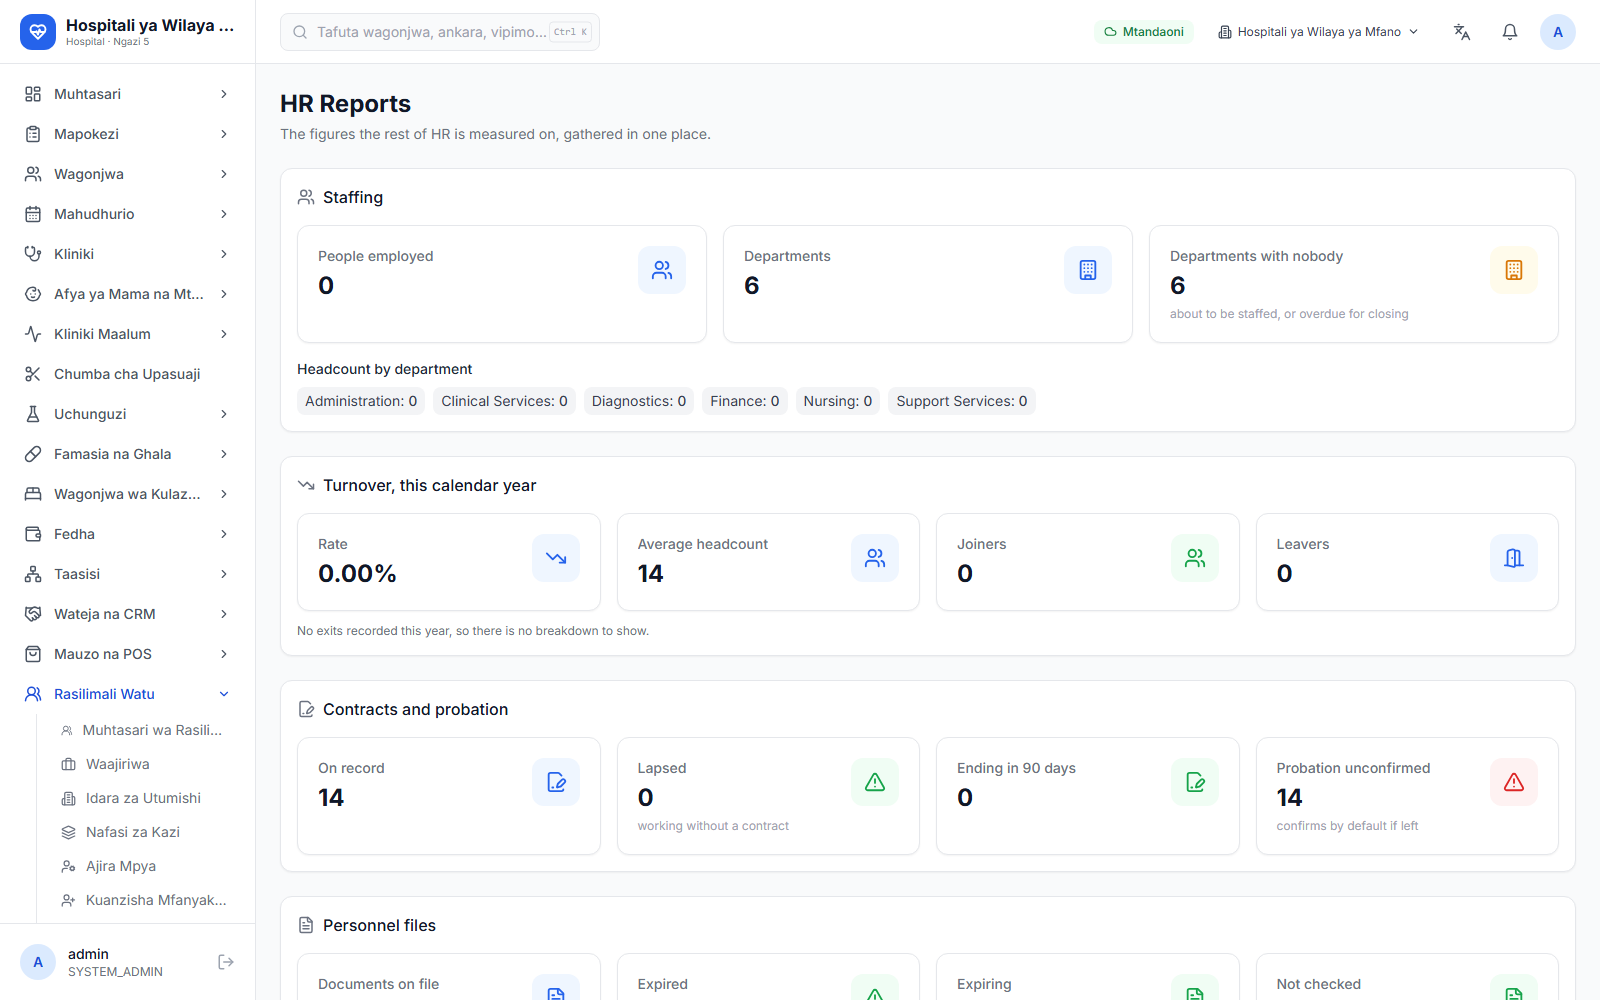Click the Fedha wallet icon

[33, 534]
